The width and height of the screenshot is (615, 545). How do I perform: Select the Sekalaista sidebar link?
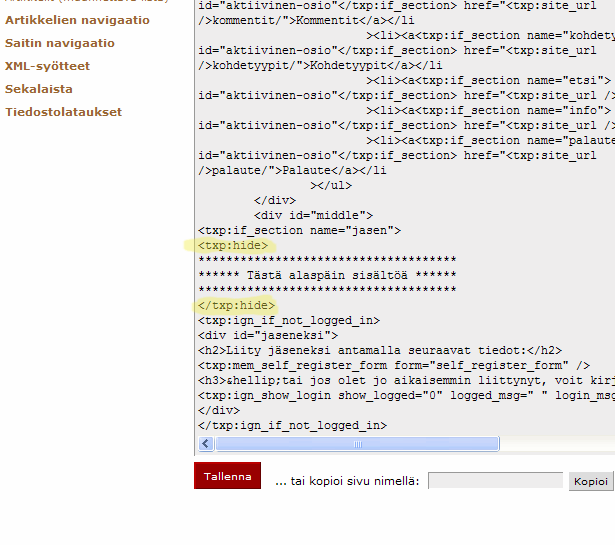click(x=39, y=89)
